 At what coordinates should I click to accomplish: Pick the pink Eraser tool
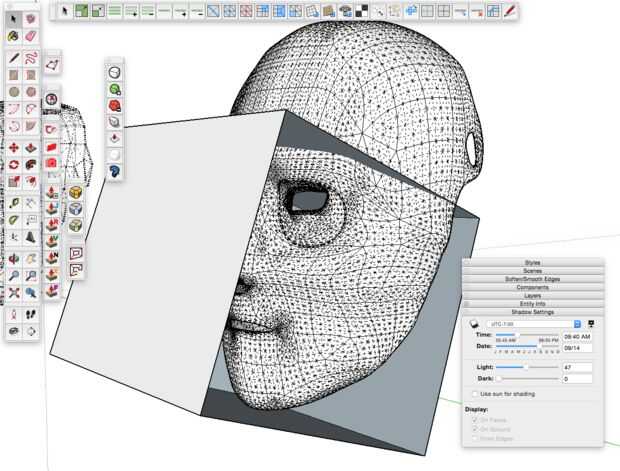31,36
